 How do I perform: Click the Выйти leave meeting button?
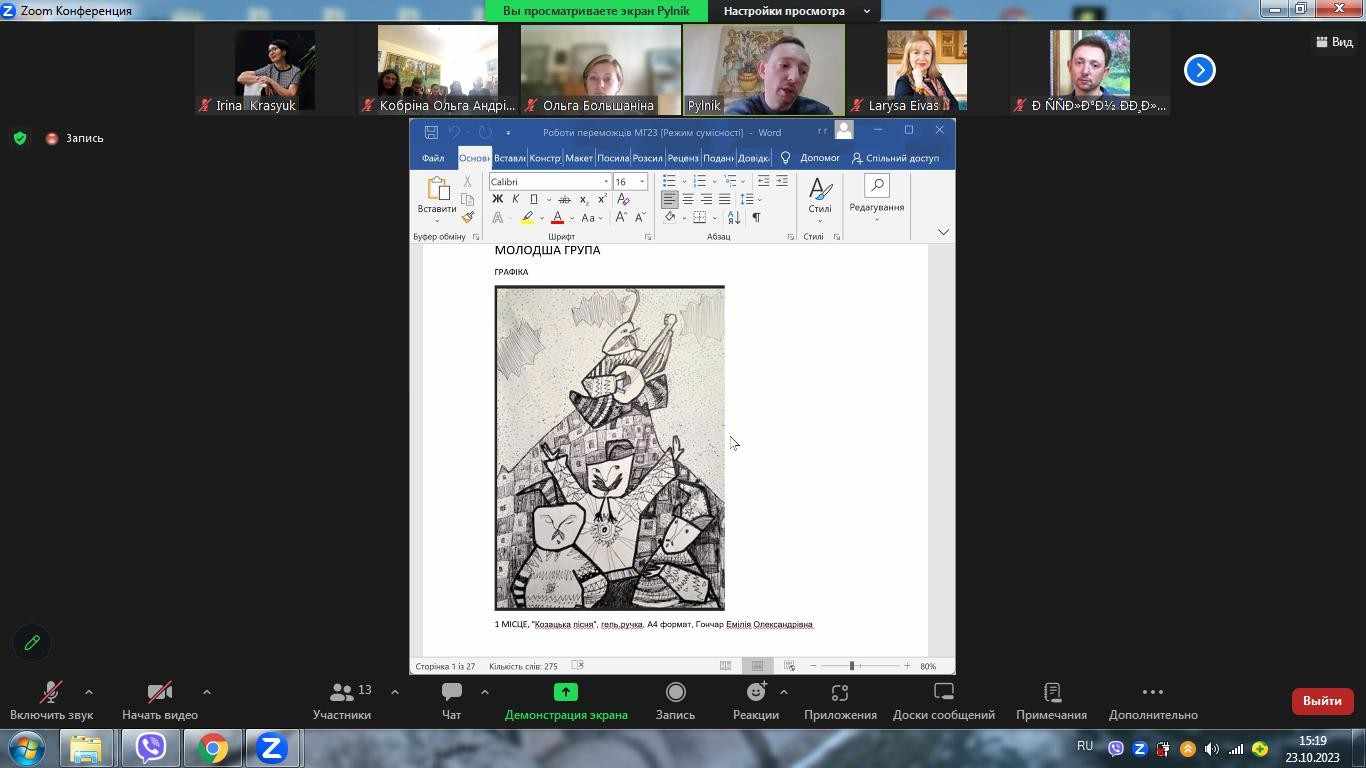click(x=1322, y=701)
